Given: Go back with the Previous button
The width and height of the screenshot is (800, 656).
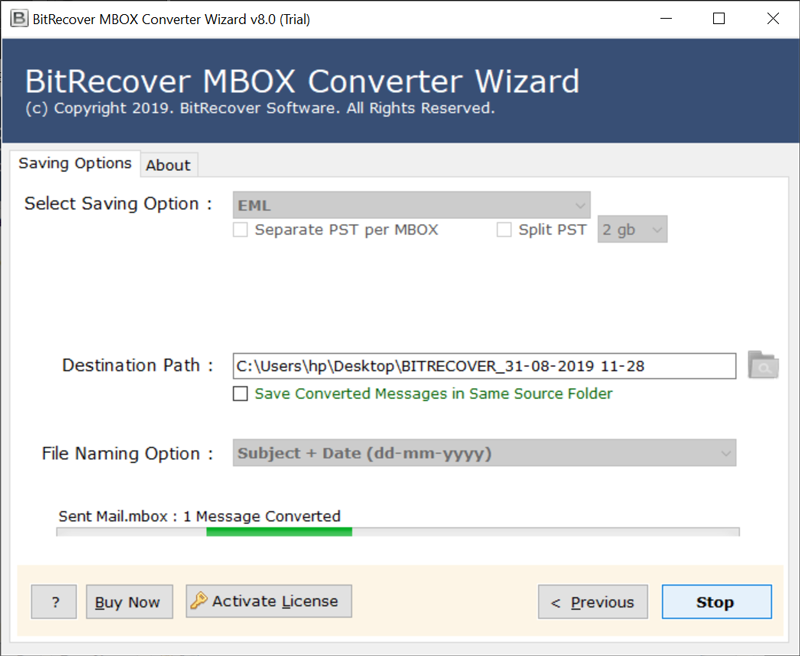Looking at the screenshot, I should pyautogui.click(x=593, y=601).
